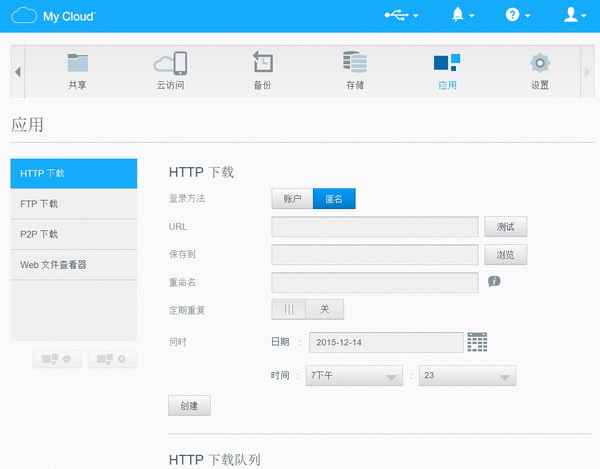The image size is (600, 469).
Task: Click the rename field info icon
Action: (494, 283)
